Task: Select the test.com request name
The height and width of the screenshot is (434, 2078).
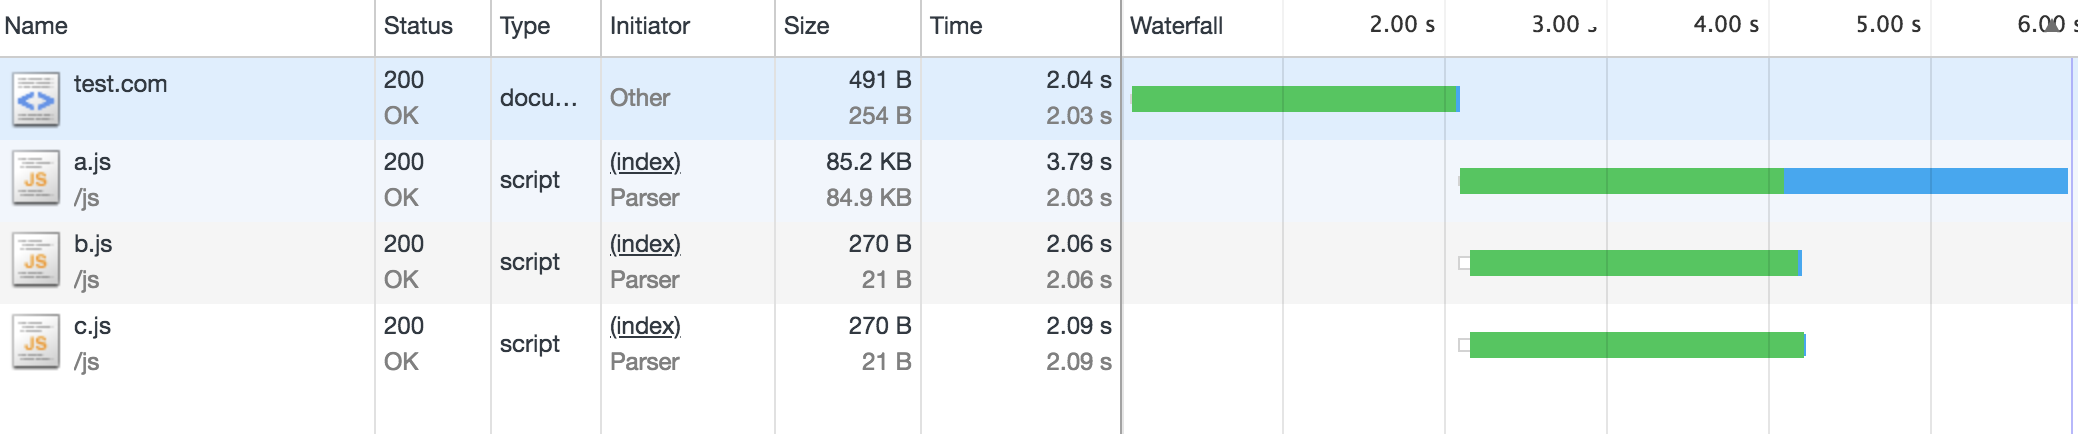Action: [x=120, y=84]
